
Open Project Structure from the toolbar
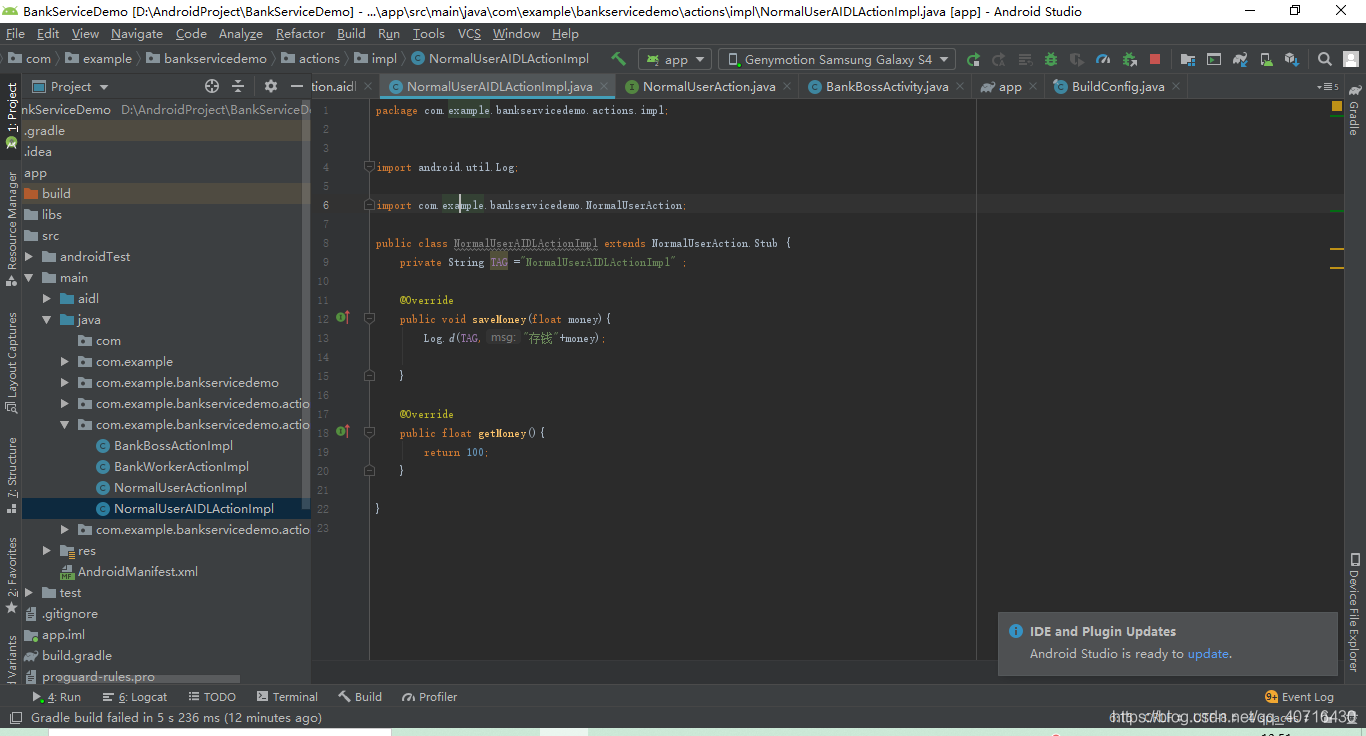click(x=1187, y=59)
